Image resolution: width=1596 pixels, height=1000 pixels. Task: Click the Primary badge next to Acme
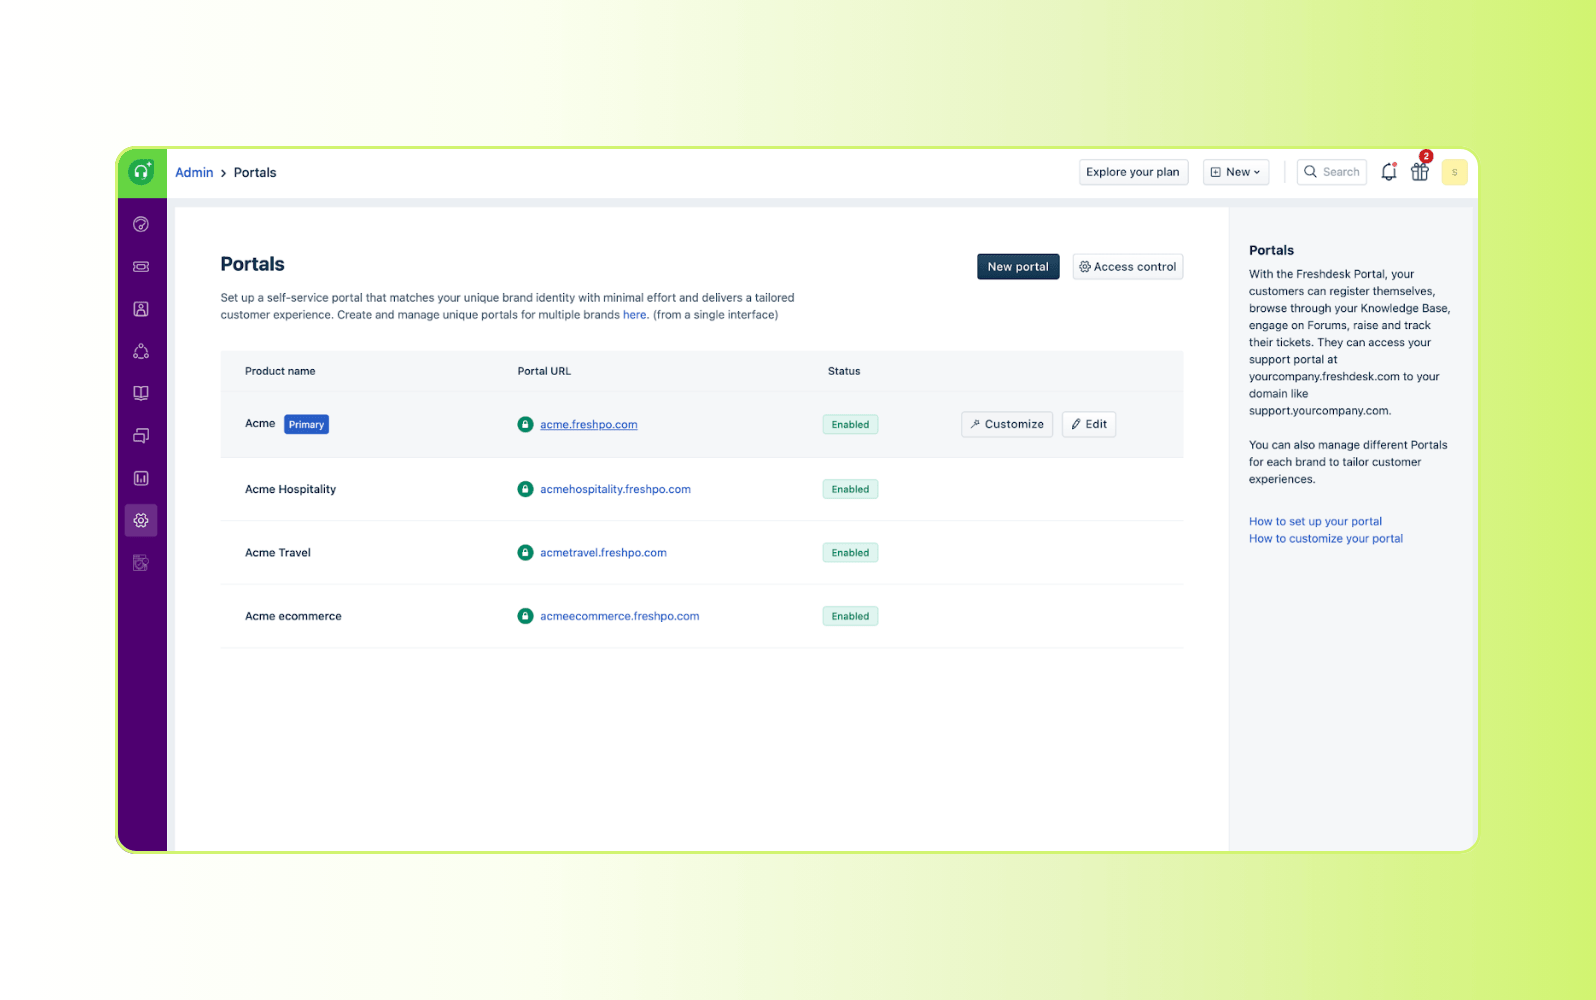pos(306,424)
